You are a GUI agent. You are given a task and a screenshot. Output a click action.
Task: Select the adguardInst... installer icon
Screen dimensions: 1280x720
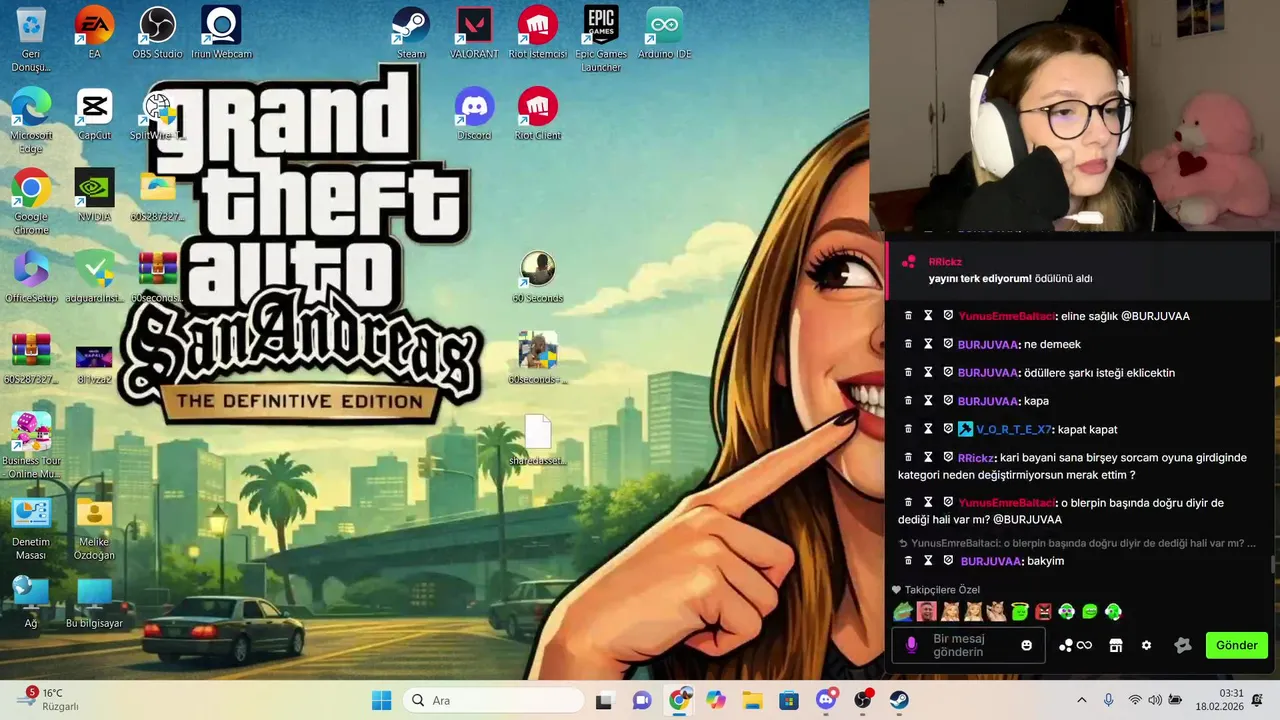tap(94, 277)
